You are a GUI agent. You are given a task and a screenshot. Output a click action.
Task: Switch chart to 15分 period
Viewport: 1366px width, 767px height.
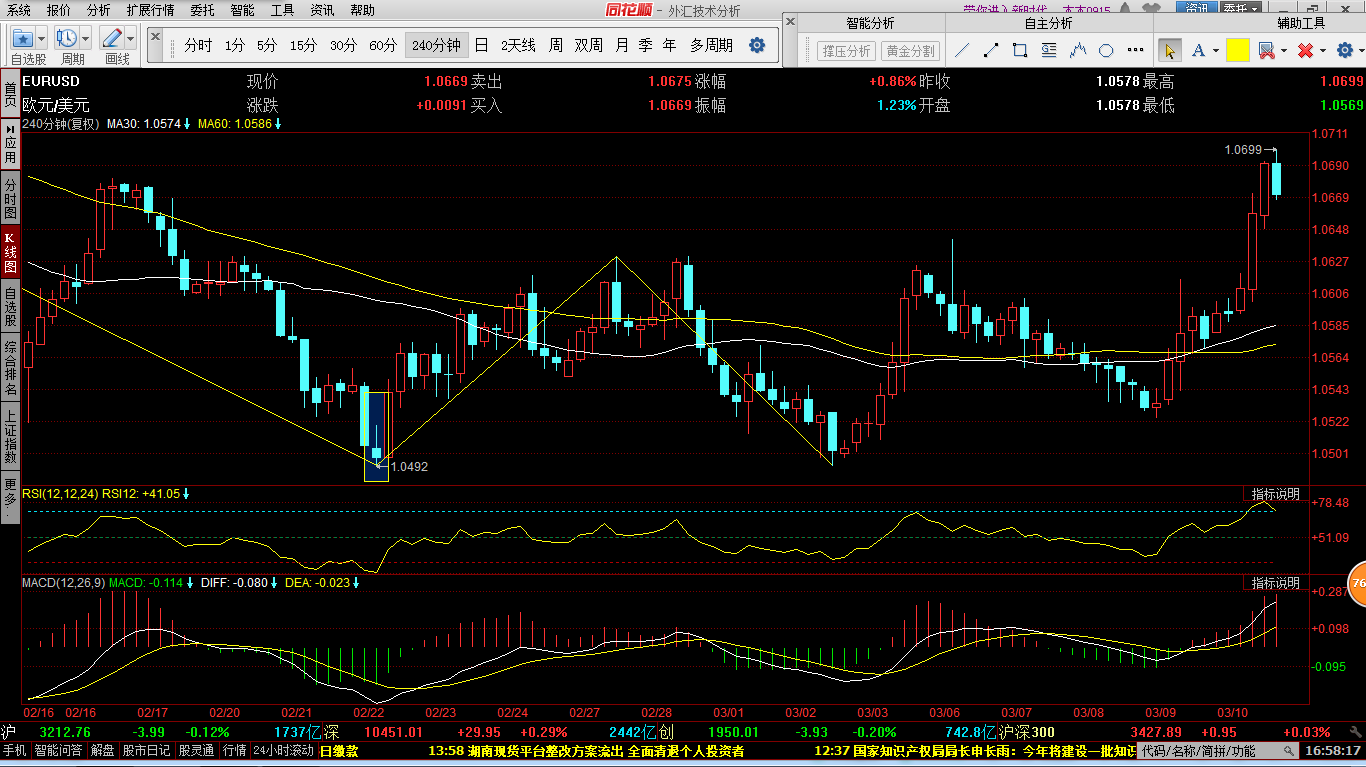coord(303,45)
